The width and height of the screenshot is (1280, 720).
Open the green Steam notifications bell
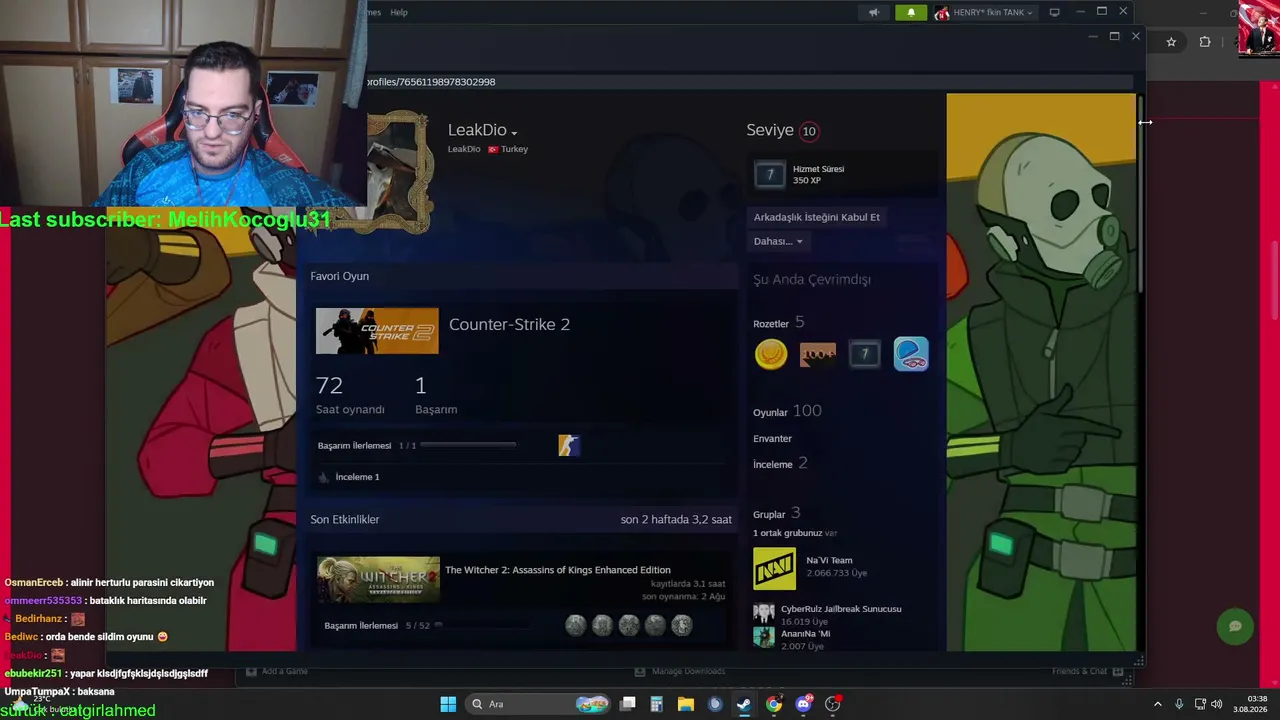[x=911, y=12]
